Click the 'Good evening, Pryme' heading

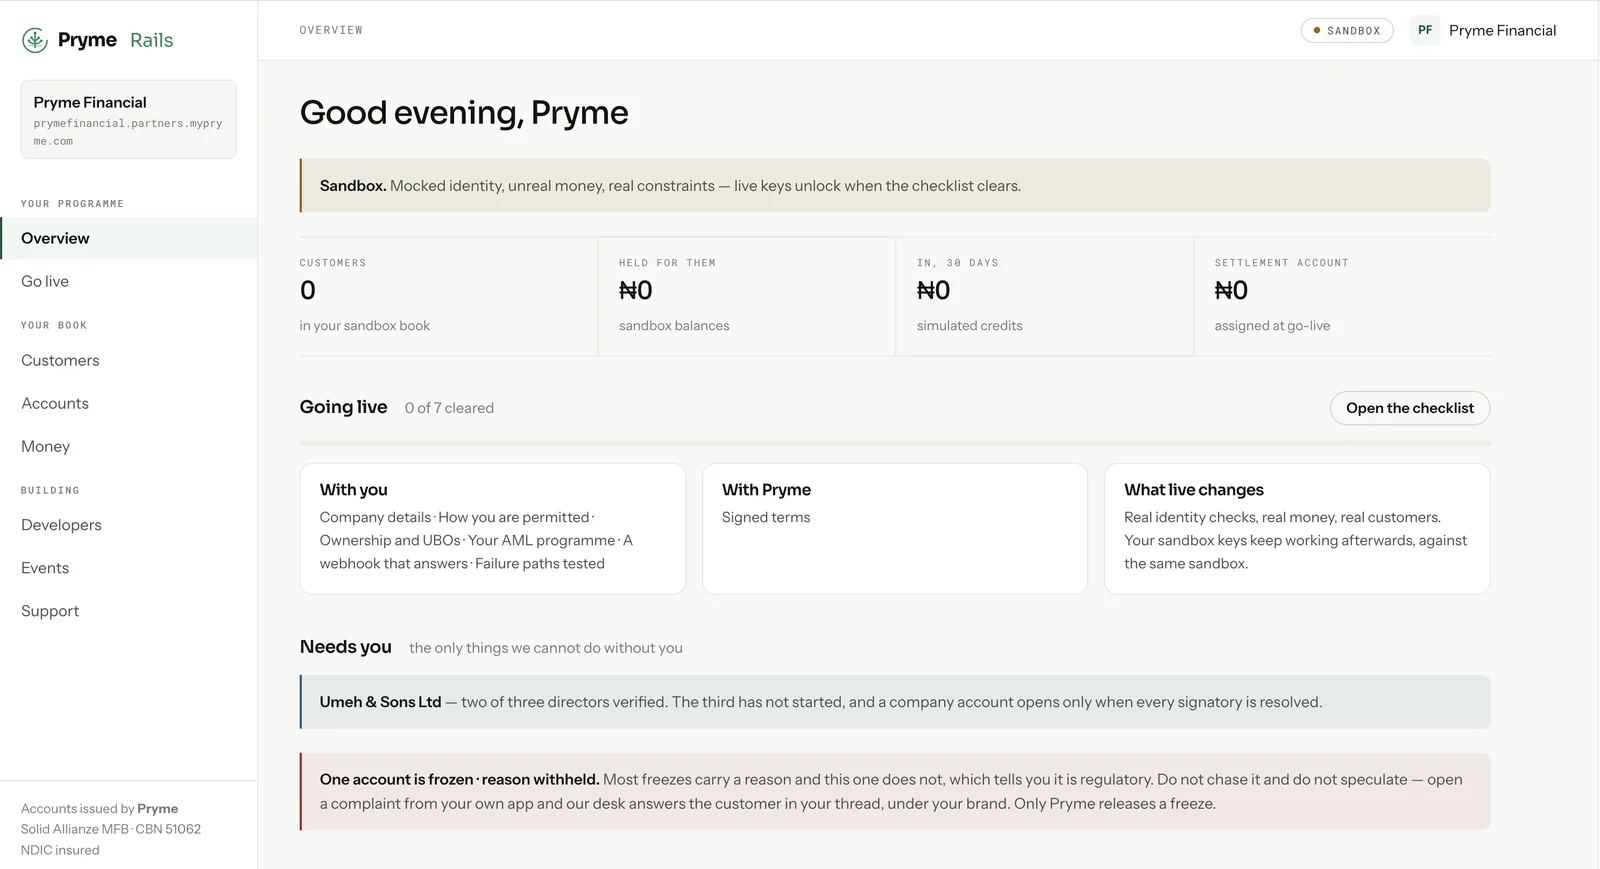[464, 112]
